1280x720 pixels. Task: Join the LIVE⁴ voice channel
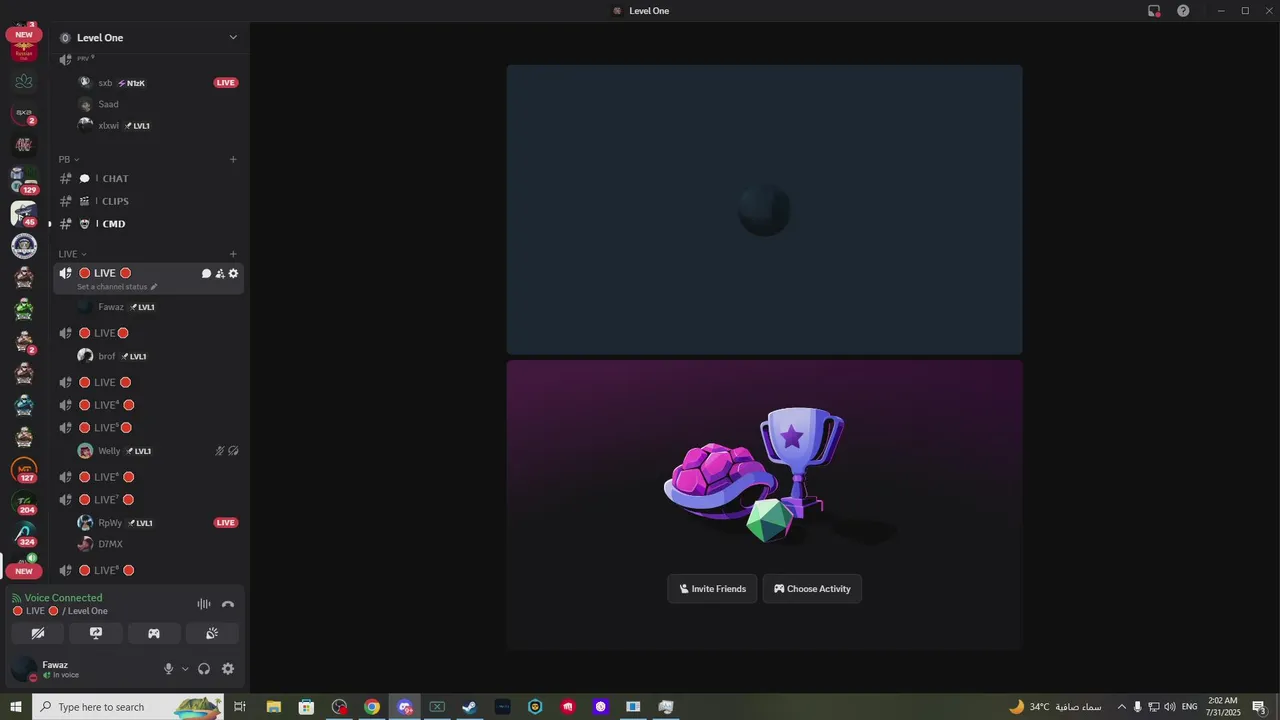click(x=148, y=405)
